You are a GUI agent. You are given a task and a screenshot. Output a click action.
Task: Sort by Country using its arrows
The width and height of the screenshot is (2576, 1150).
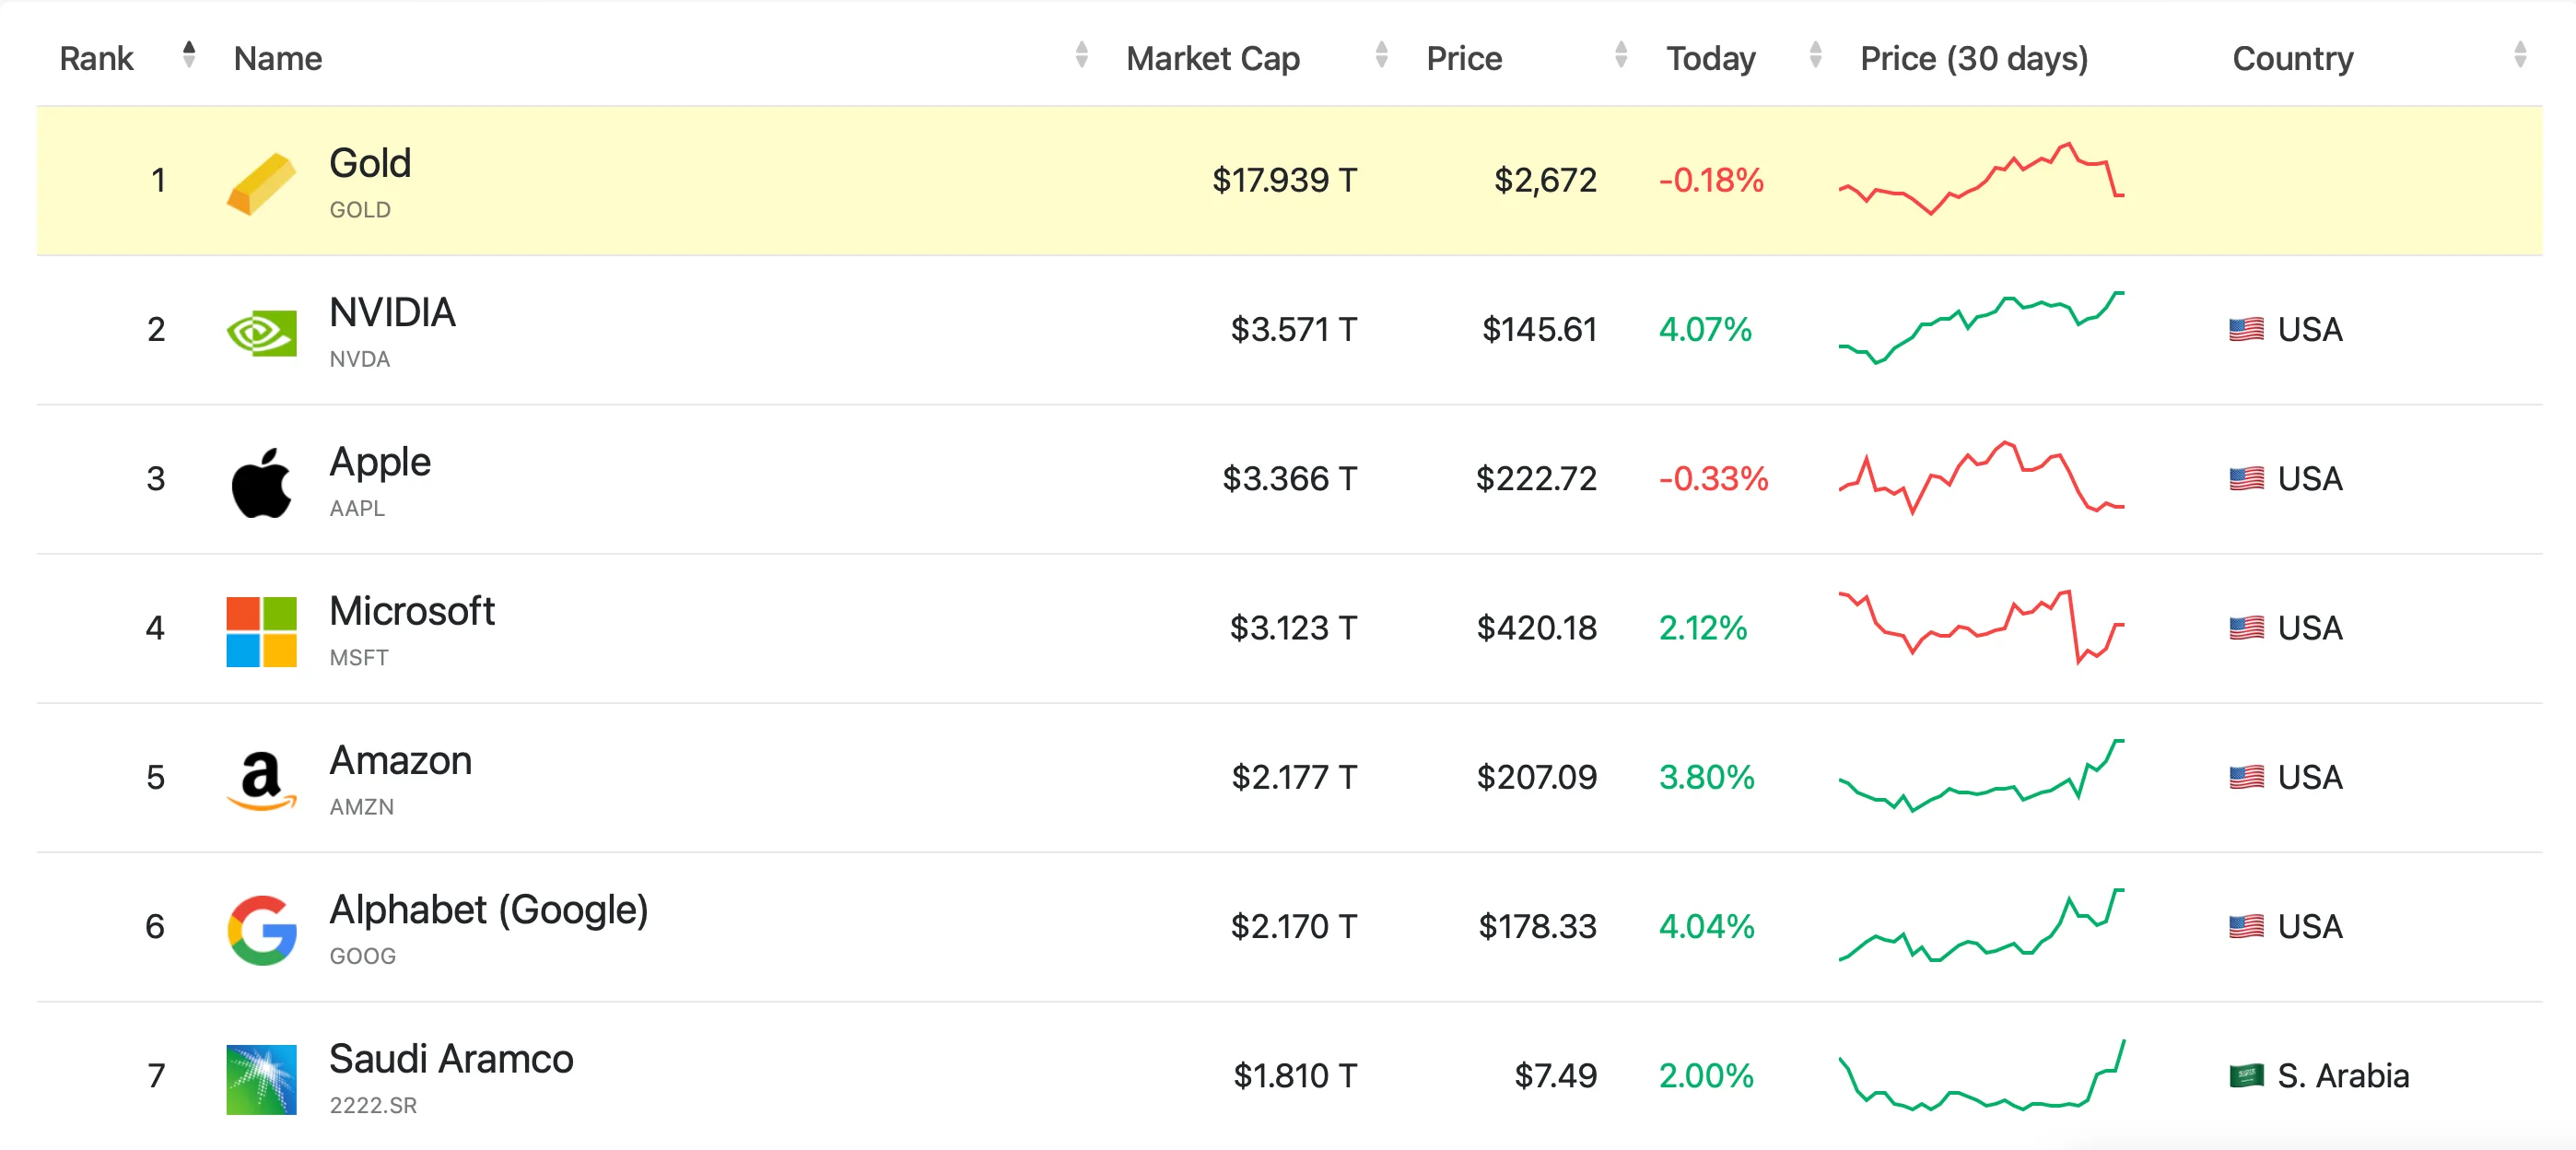tap(2519, 55)
